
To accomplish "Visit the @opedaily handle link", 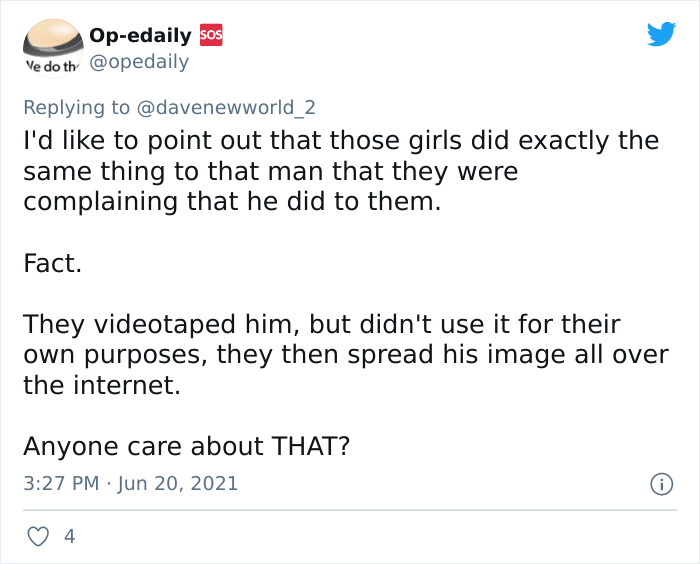I will [139, 62].
